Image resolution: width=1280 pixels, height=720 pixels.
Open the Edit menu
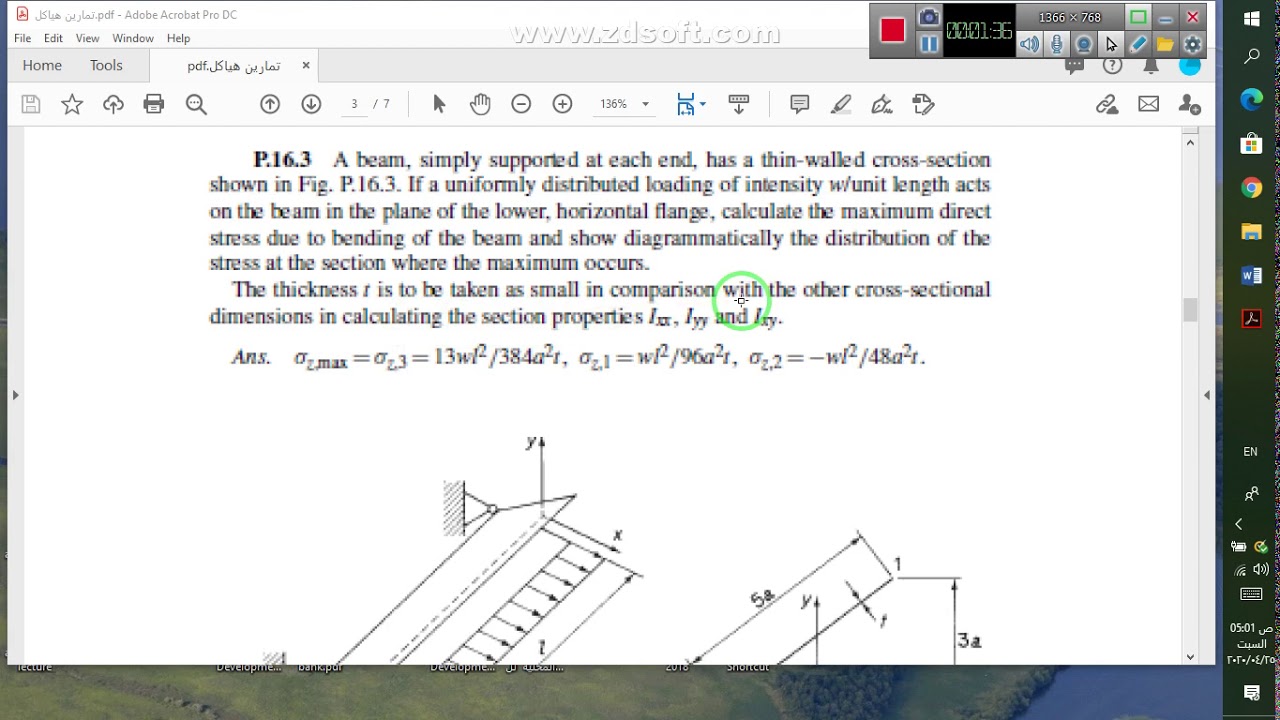53,38
